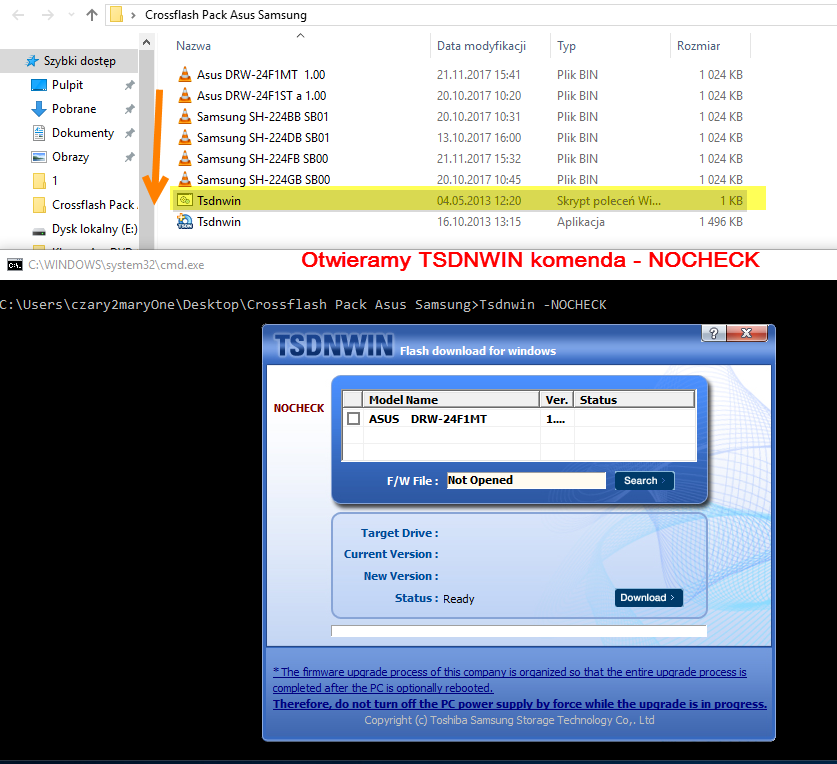The width and height of the screenshot is (837, 764).
Task: Click the Forward navigation arrow in Explorer
Action: pos(48,15)
